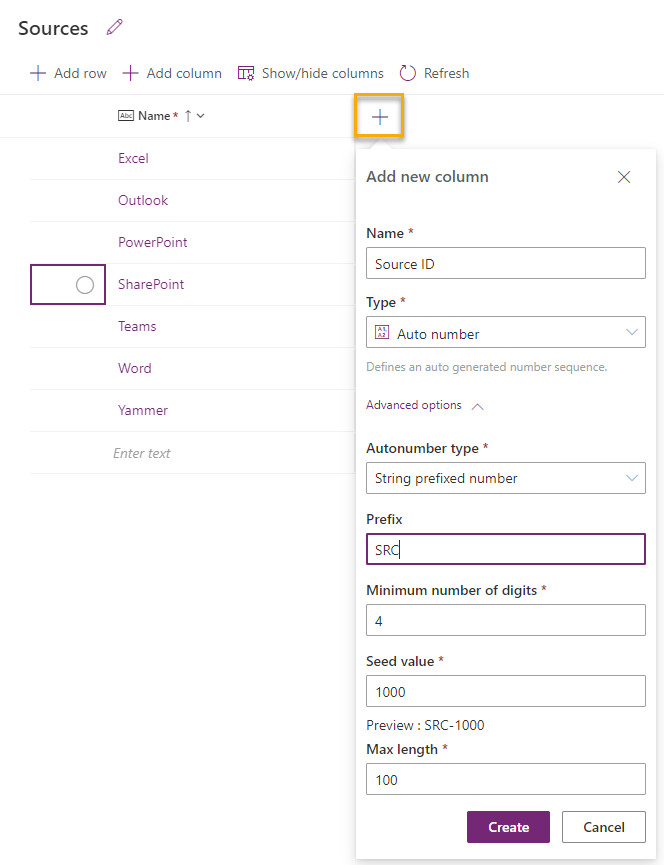The image size is (664, 865).
Task: Click the Add row toolbar button
Action: pos(68,73)
